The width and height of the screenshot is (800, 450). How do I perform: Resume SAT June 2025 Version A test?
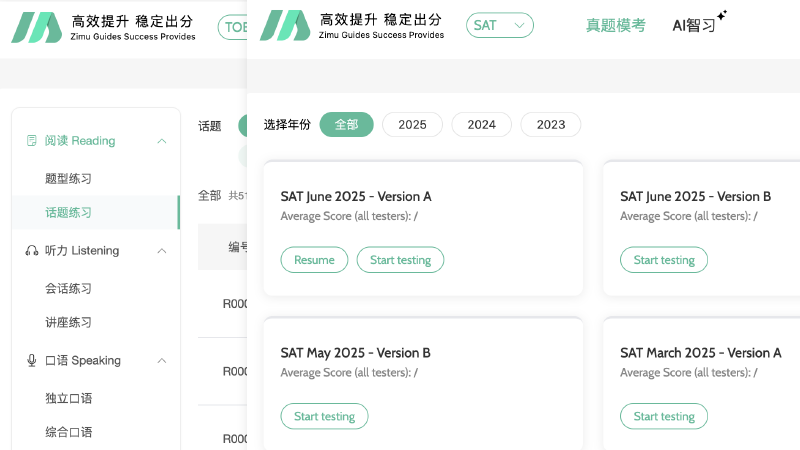[x=314, y=260]
